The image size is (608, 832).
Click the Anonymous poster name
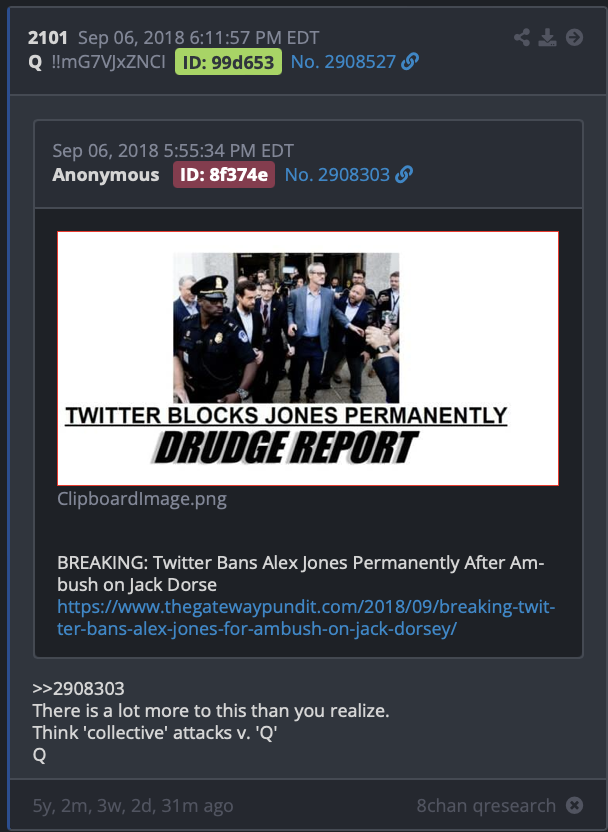click(x=106, y=175)
